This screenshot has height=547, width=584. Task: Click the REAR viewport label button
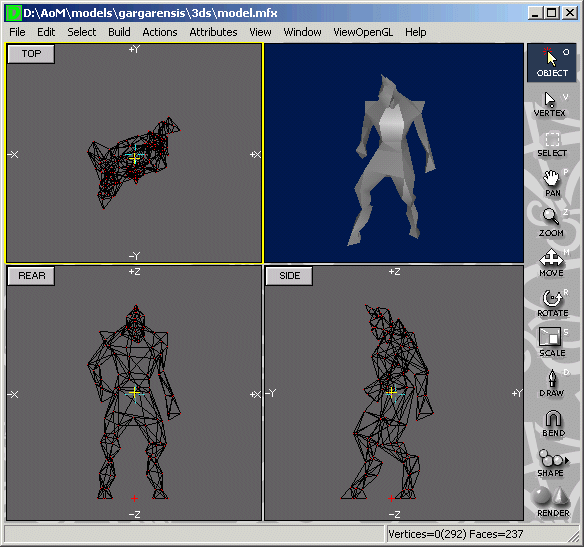(31, 276)
